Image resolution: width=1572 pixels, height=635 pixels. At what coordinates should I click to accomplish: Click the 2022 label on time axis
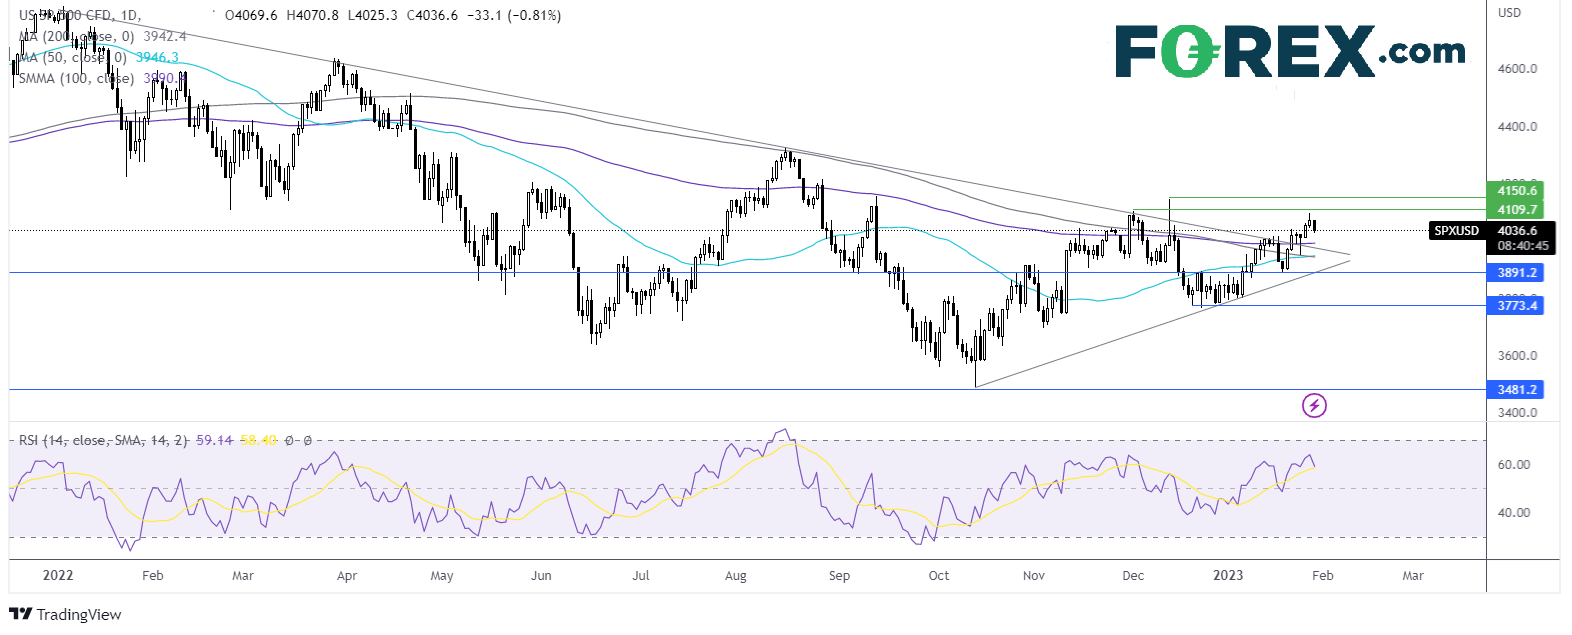59,576
